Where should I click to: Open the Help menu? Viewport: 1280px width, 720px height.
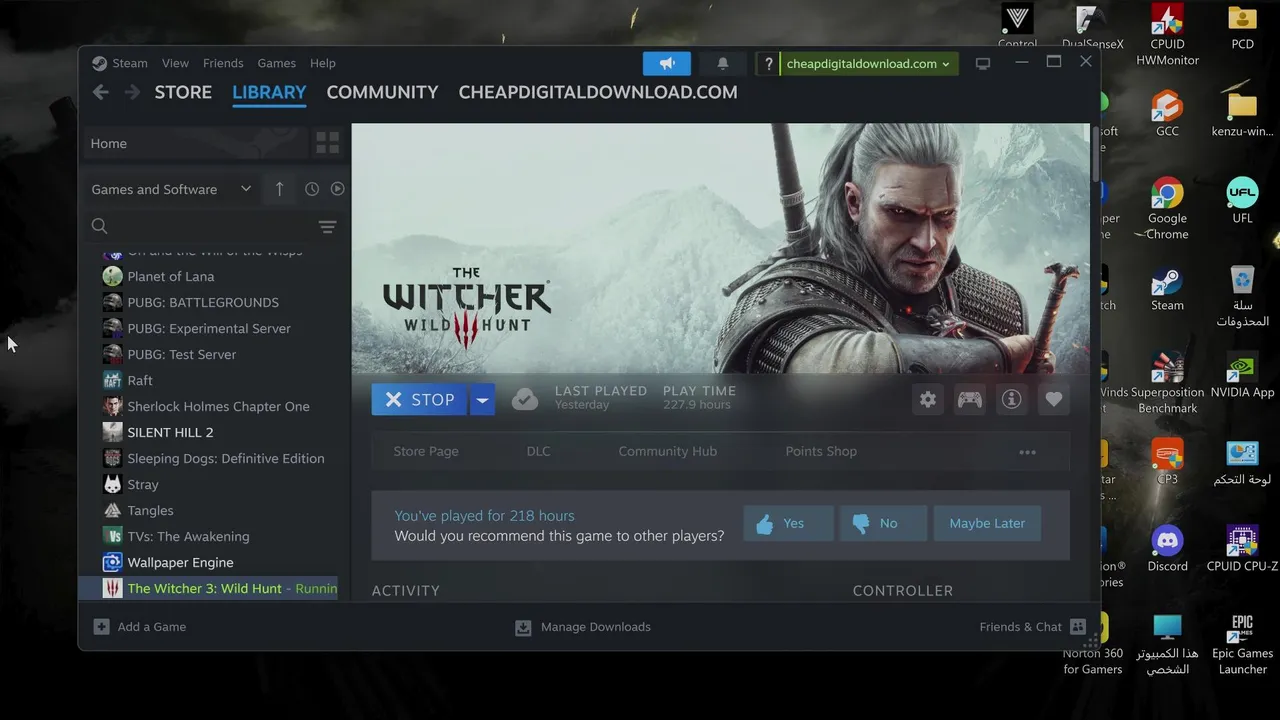(322, 63)
